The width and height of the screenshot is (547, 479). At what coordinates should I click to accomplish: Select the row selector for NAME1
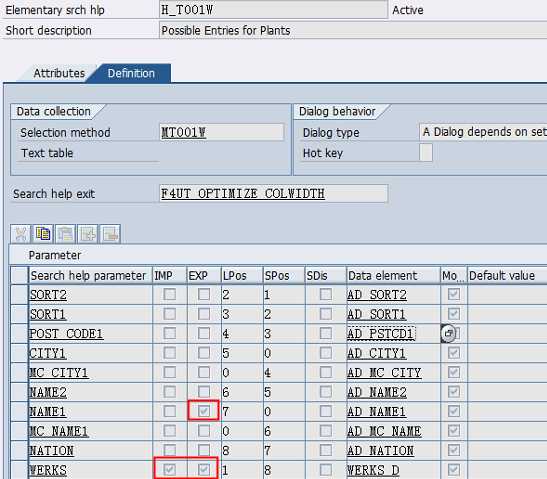[19, 411]
